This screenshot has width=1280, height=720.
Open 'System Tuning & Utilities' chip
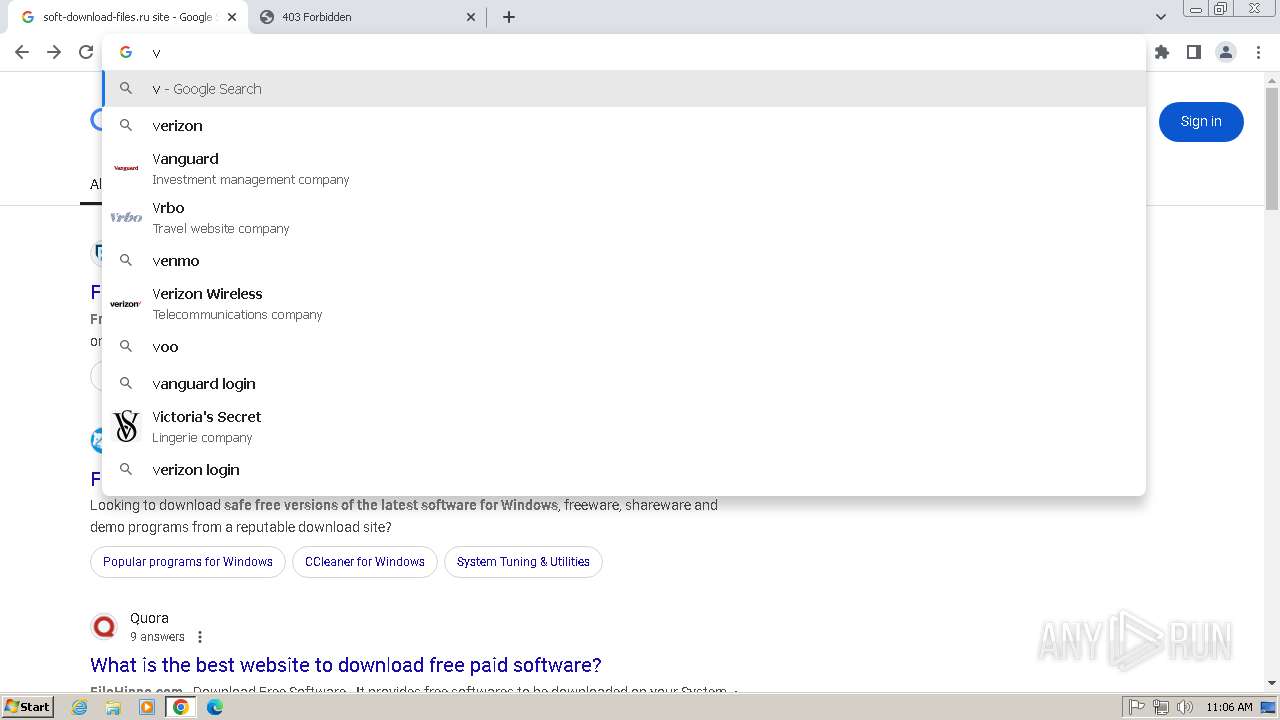coord(523,562)
